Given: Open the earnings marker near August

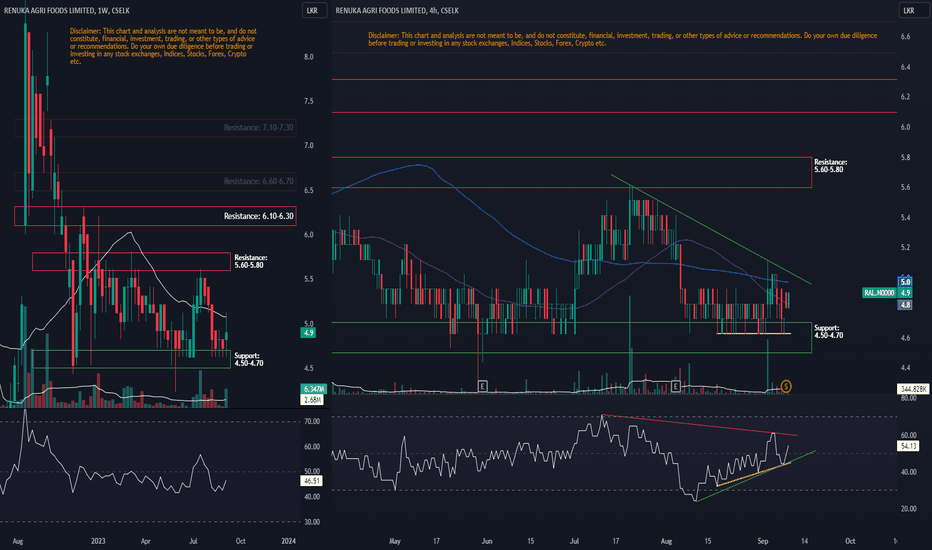Looking at the screenshot, I should (675, 386).
